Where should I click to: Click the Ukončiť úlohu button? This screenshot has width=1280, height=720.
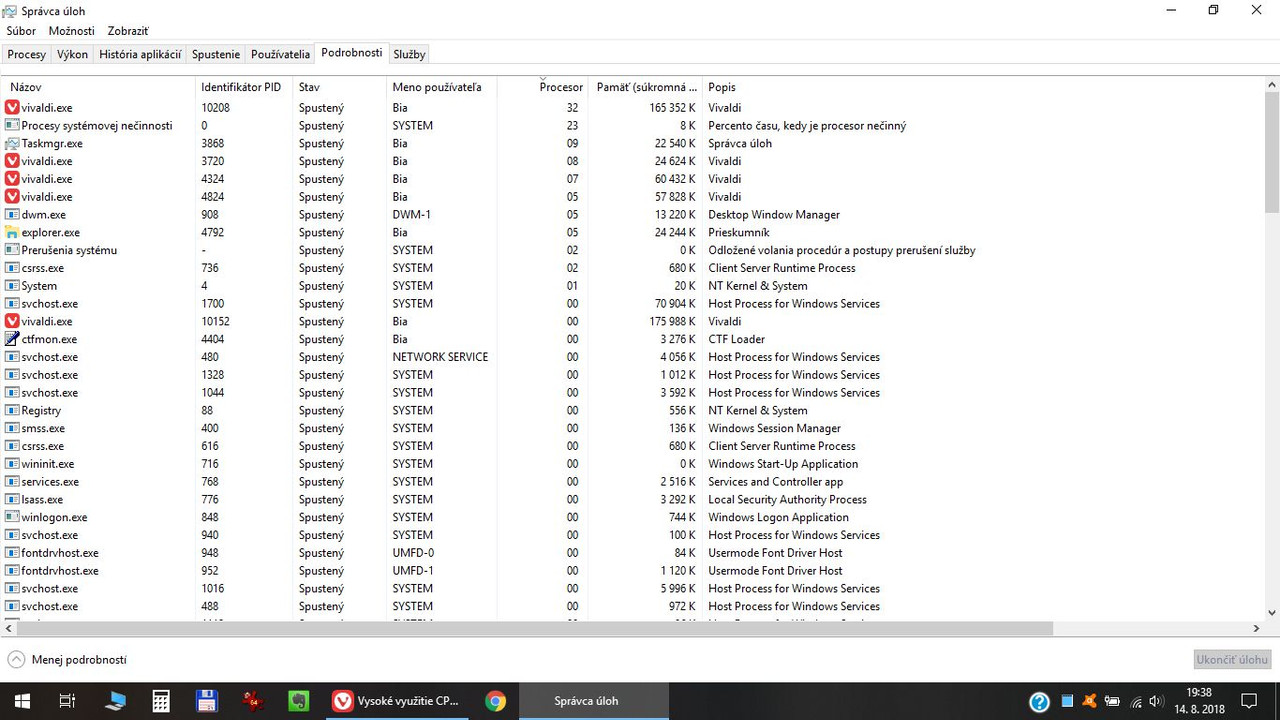click(1233, 659)
